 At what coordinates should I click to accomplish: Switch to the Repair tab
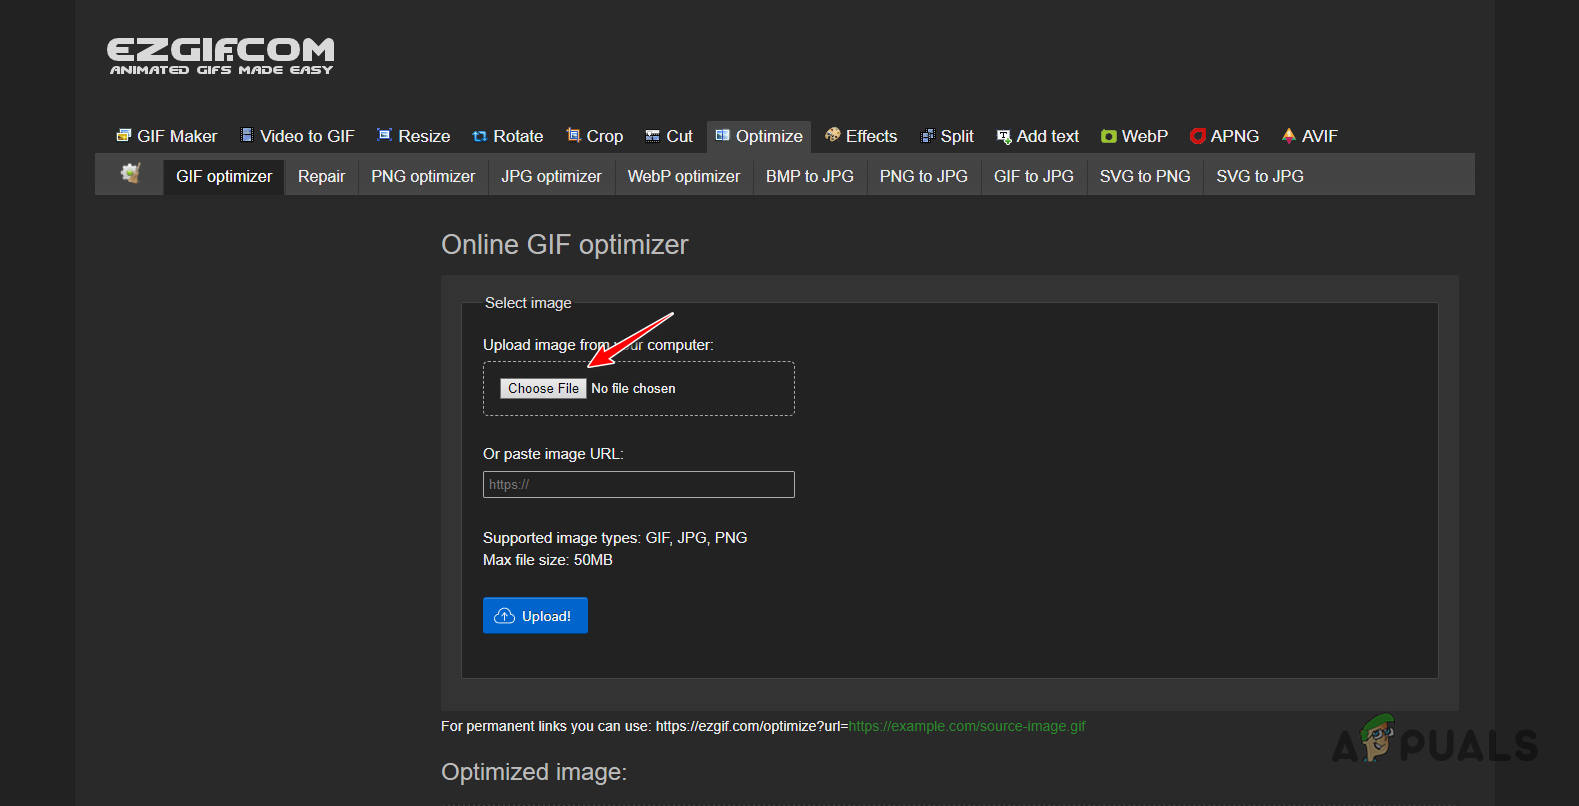coord(321,176)
